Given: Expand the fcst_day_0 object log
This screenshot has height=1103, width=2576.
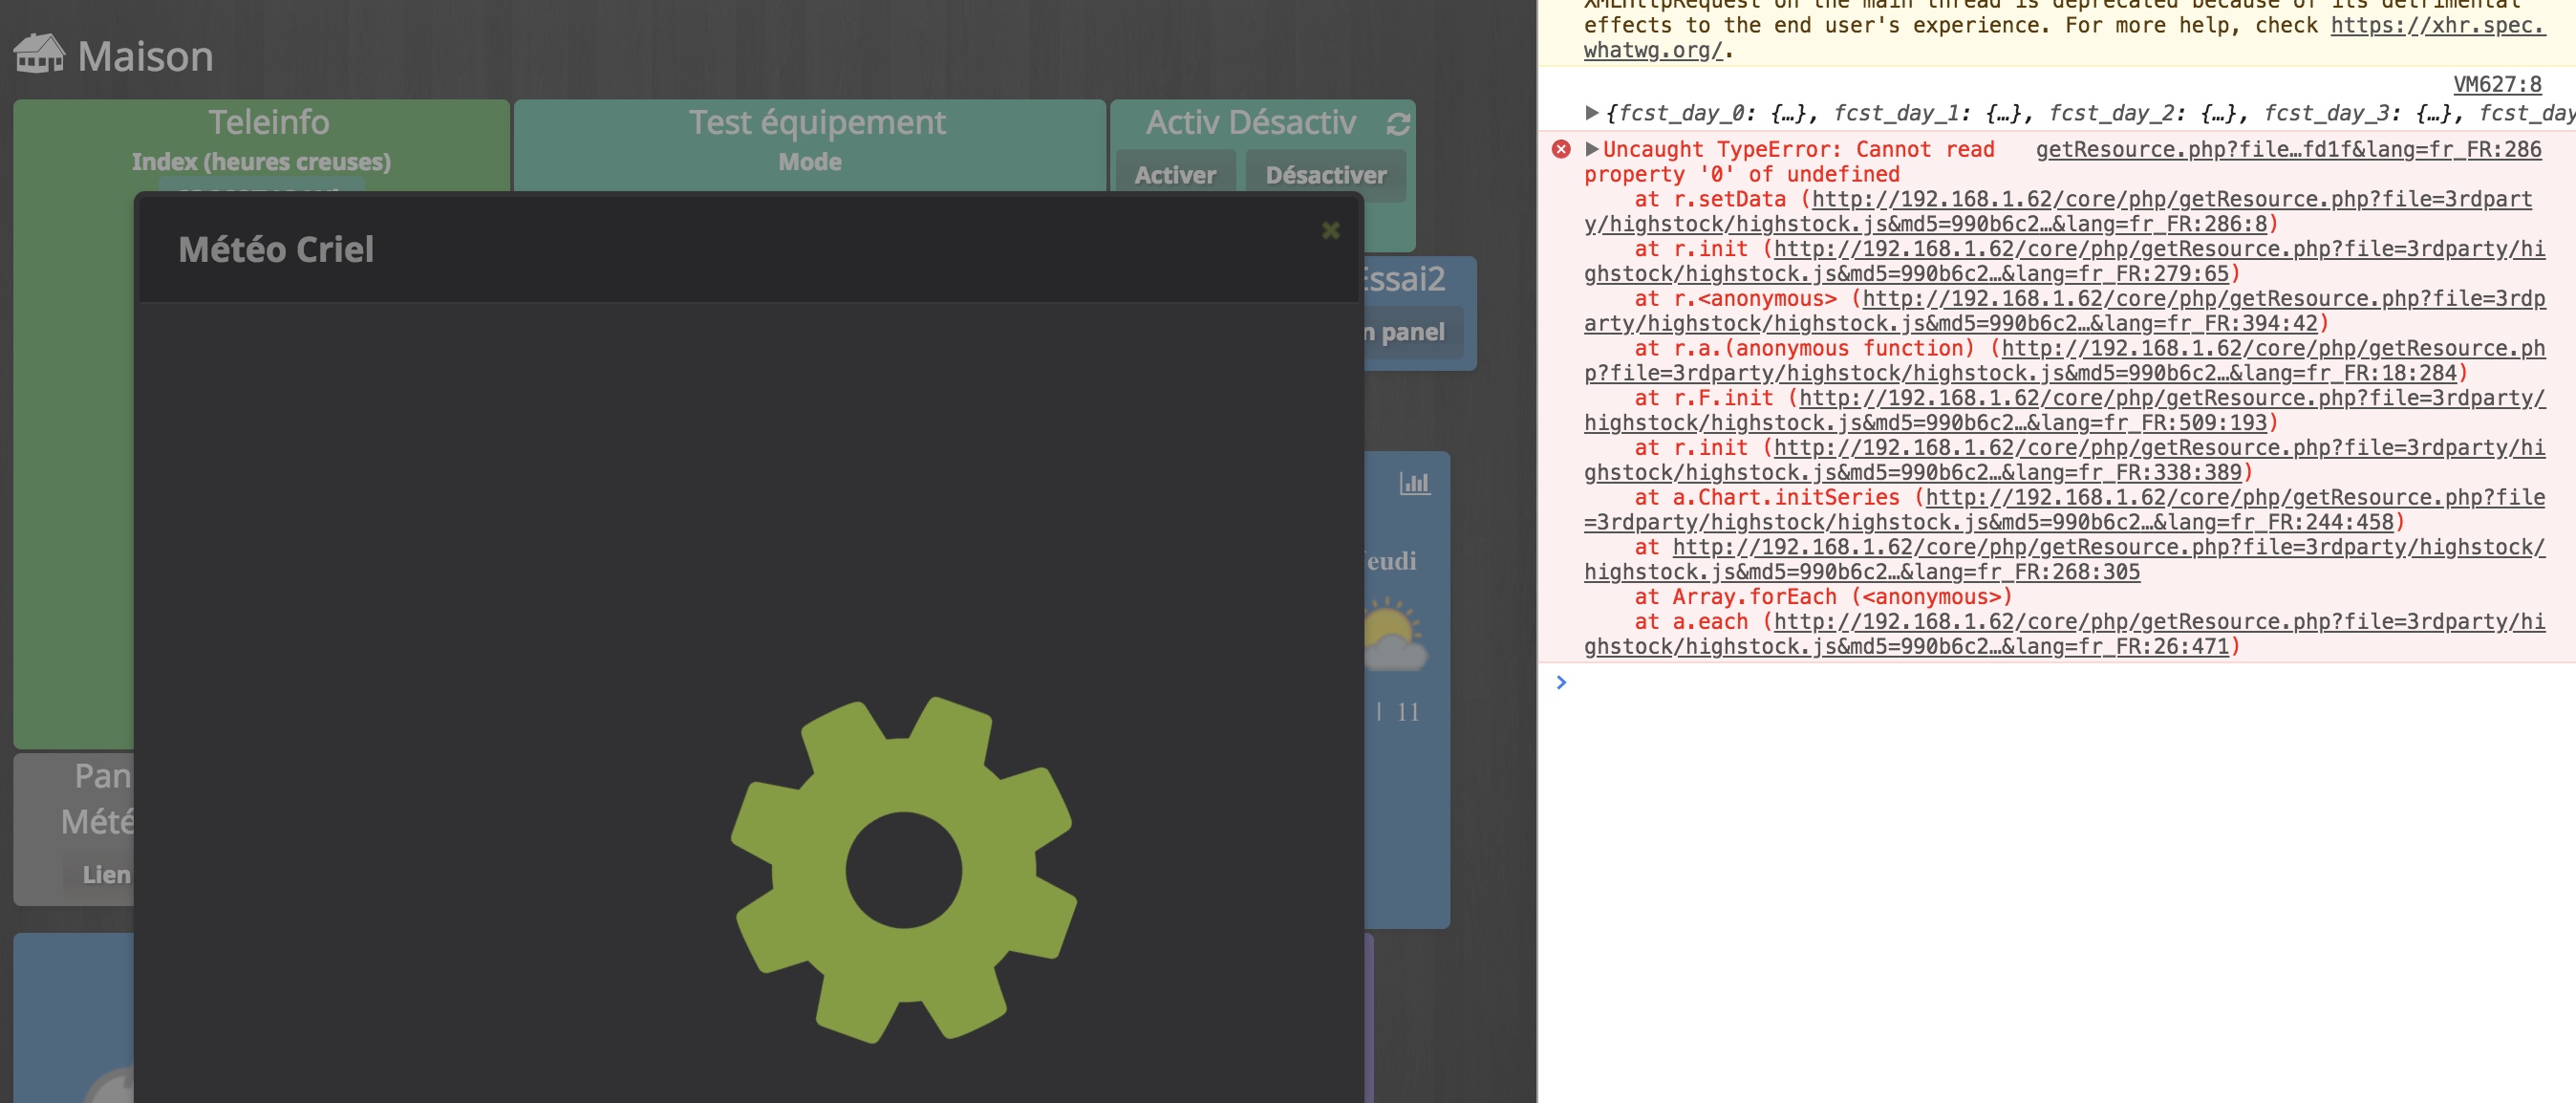Looking at the screenshot, I should (x=1591, y=113).
